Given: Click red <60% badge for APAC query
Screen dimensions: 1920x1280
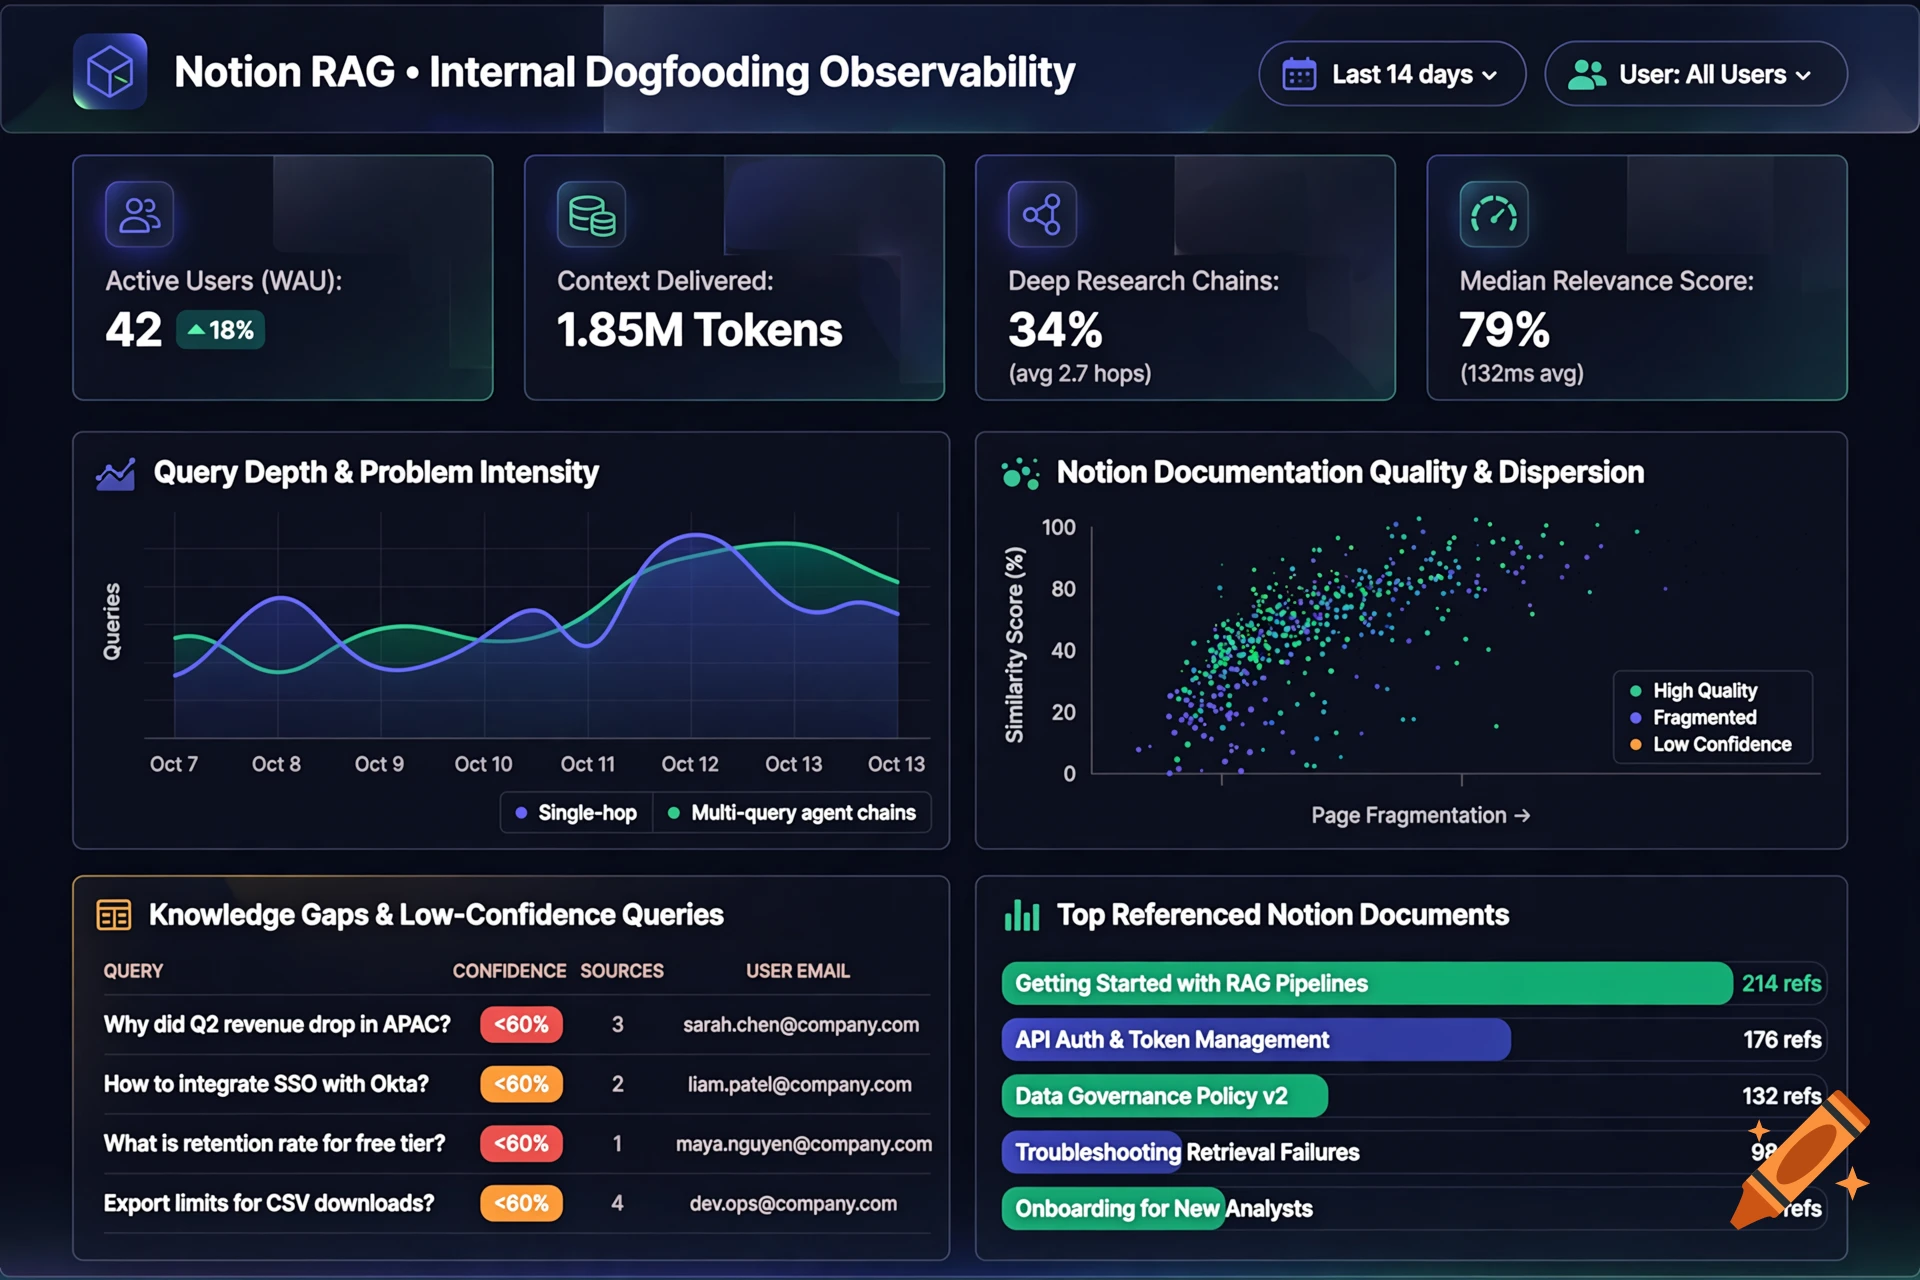Looking at the screenshot, I should [x=521, y=1025].
